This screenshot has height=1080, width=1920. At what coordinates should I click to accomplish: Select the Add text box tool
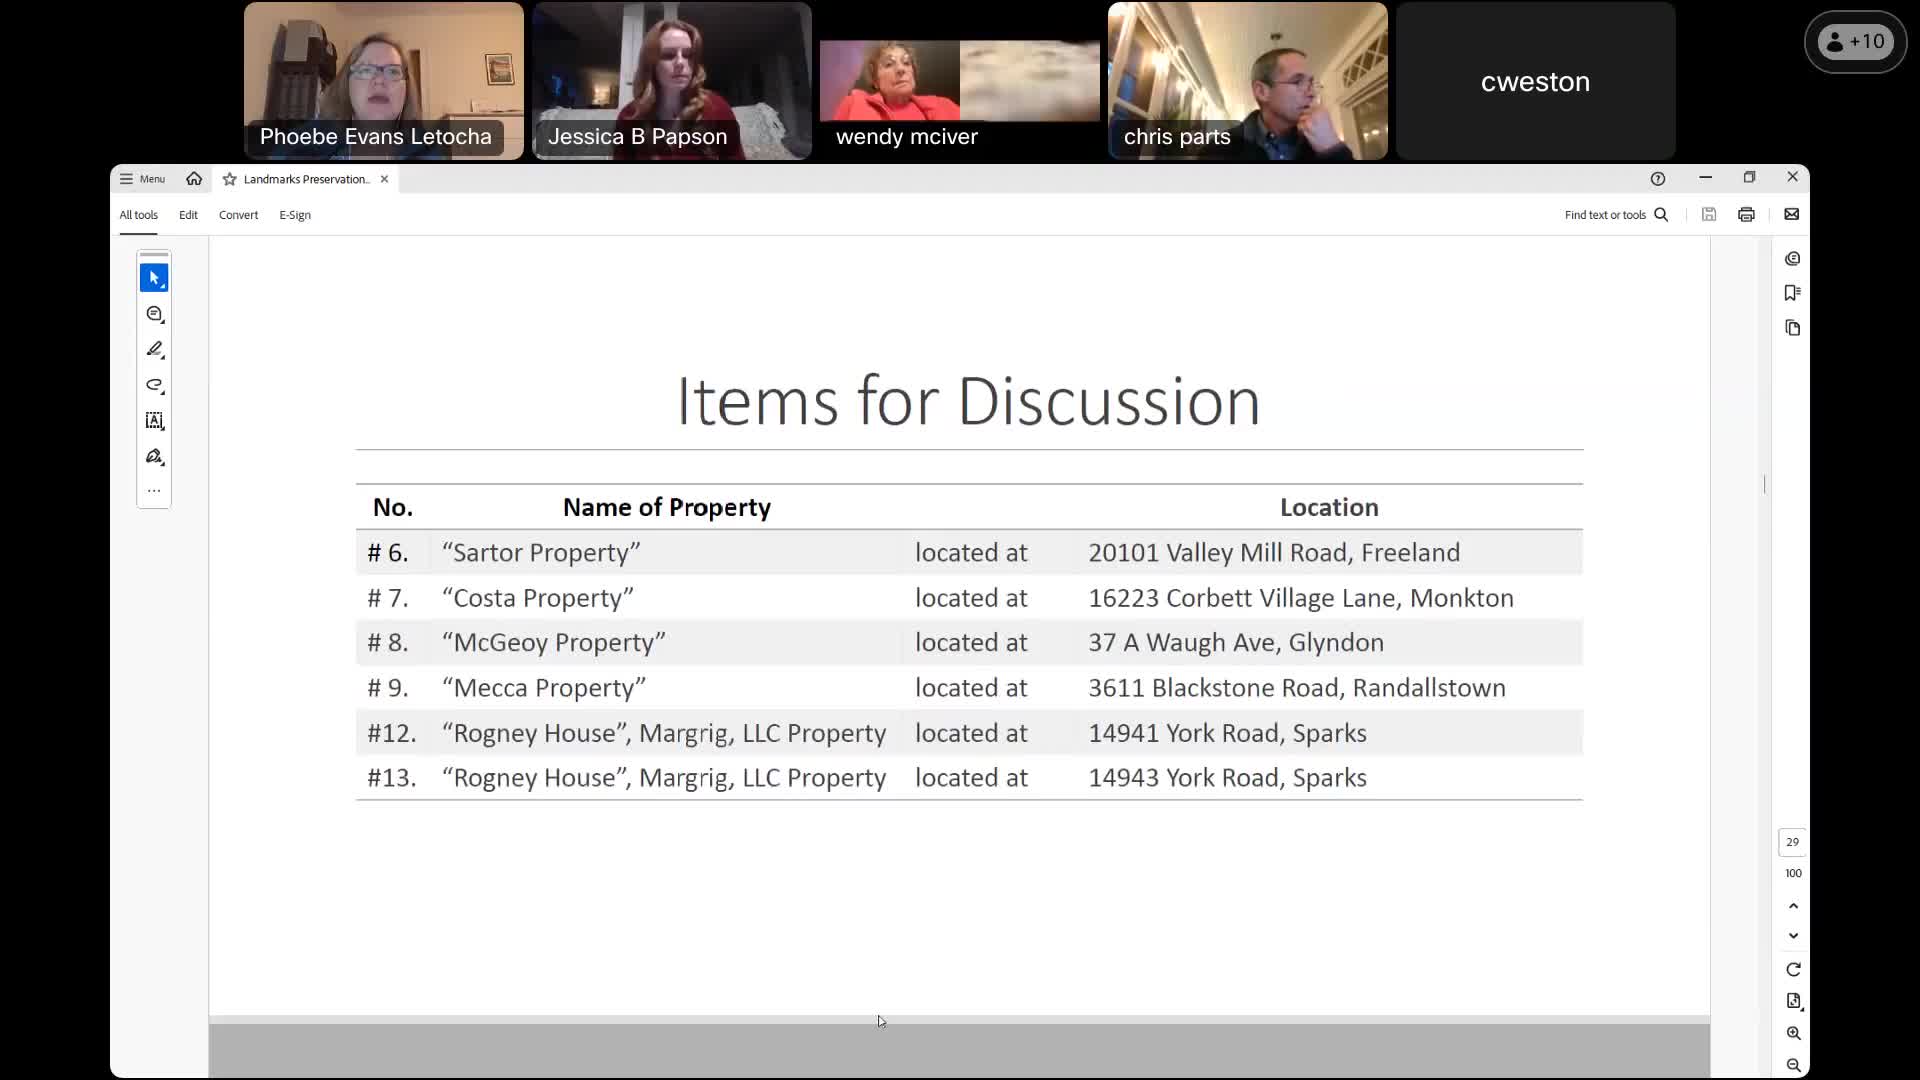[154, 421]
